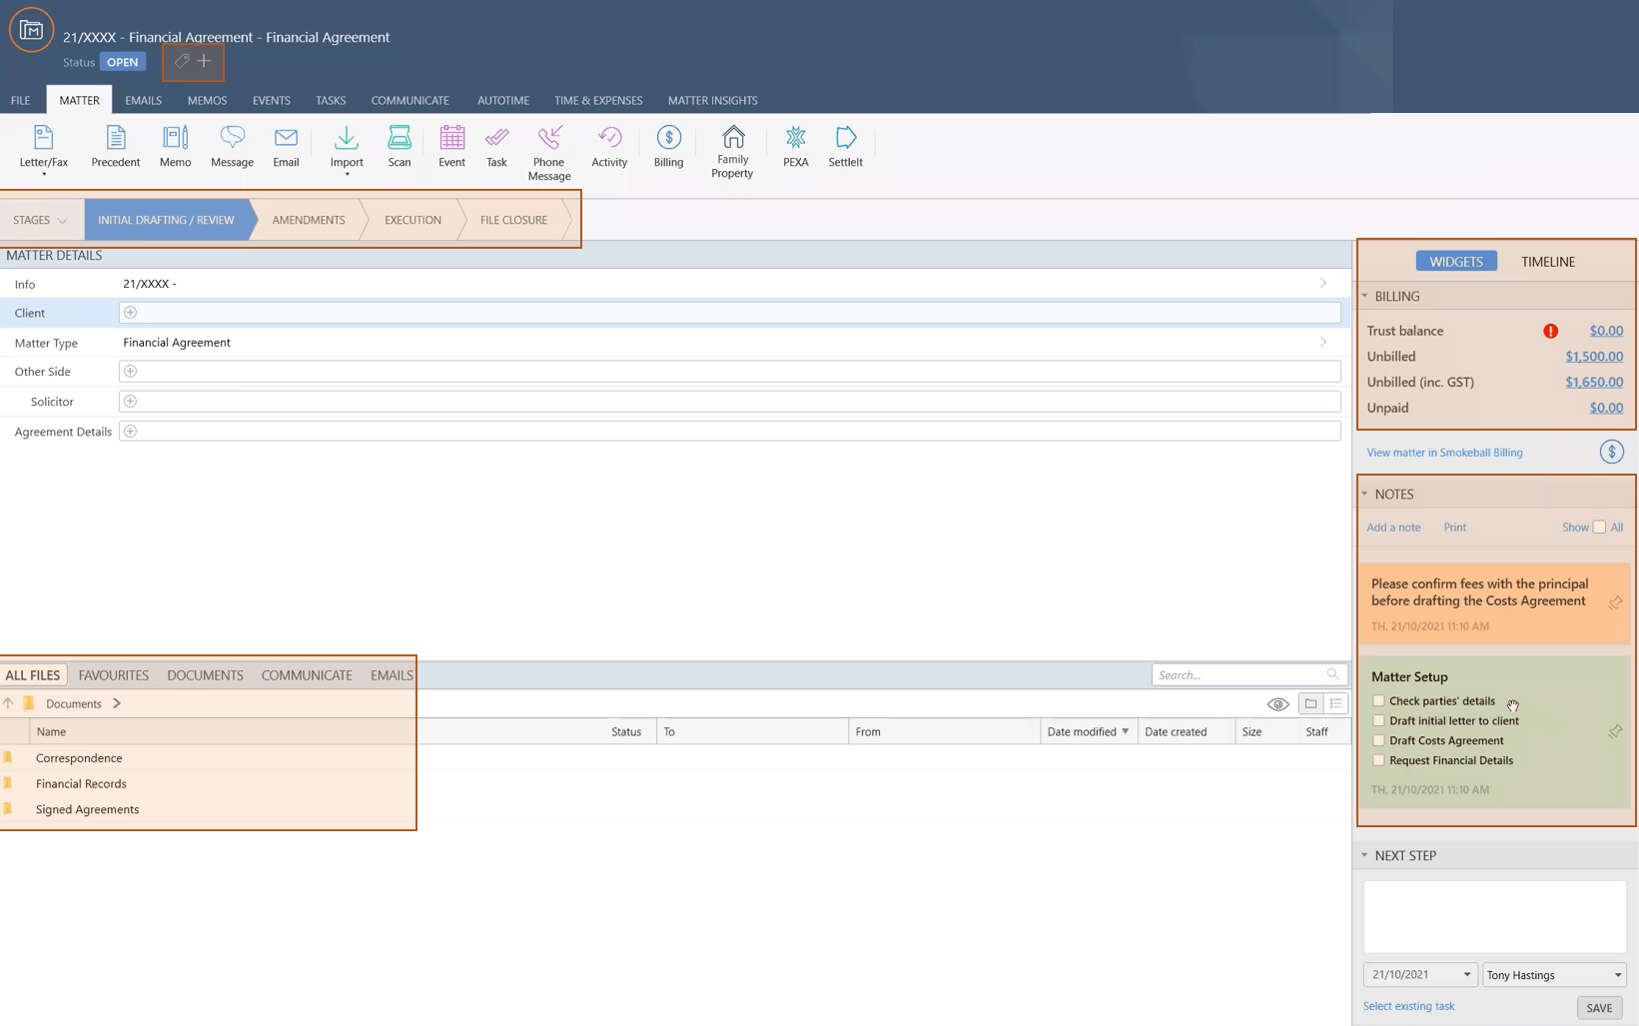1639x1026 pixels.
Task: Log a Phone Message
Action: coord(549,152)
